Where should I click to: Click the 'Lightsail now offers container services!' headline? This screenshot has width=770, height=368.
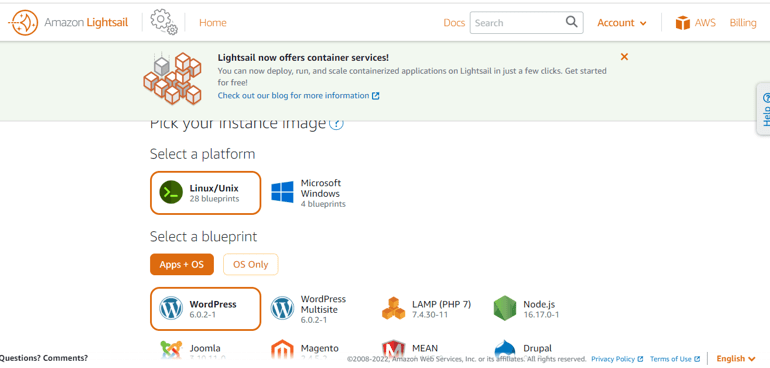303,57
